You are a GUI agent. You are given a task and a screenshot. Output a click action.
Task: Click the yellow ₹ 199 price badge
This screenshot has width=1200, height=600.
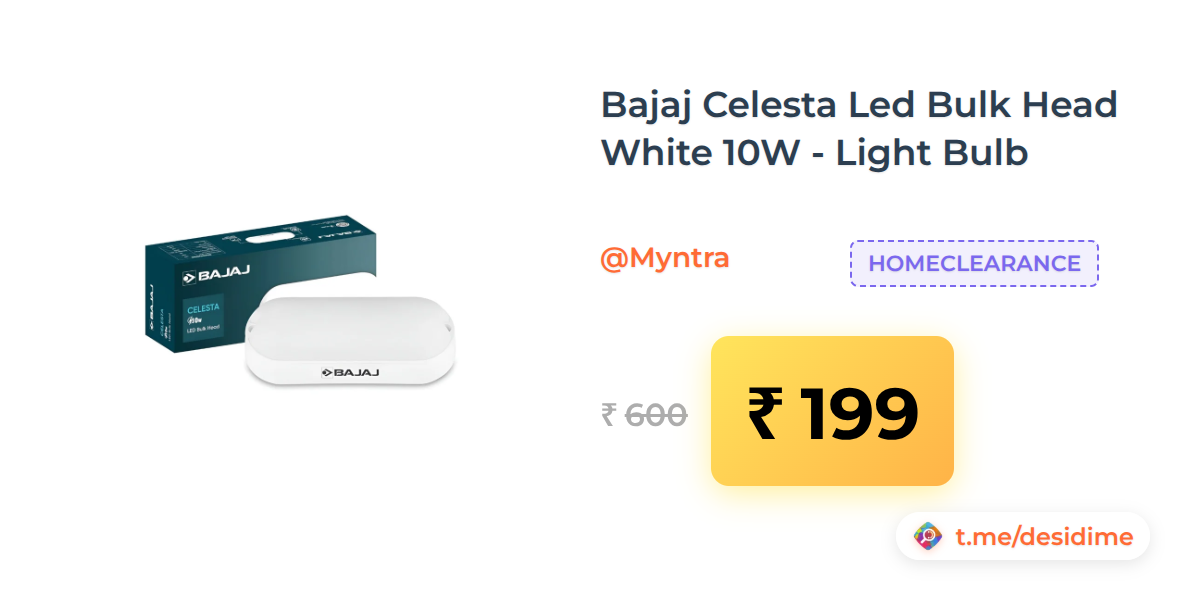(832, 411)
